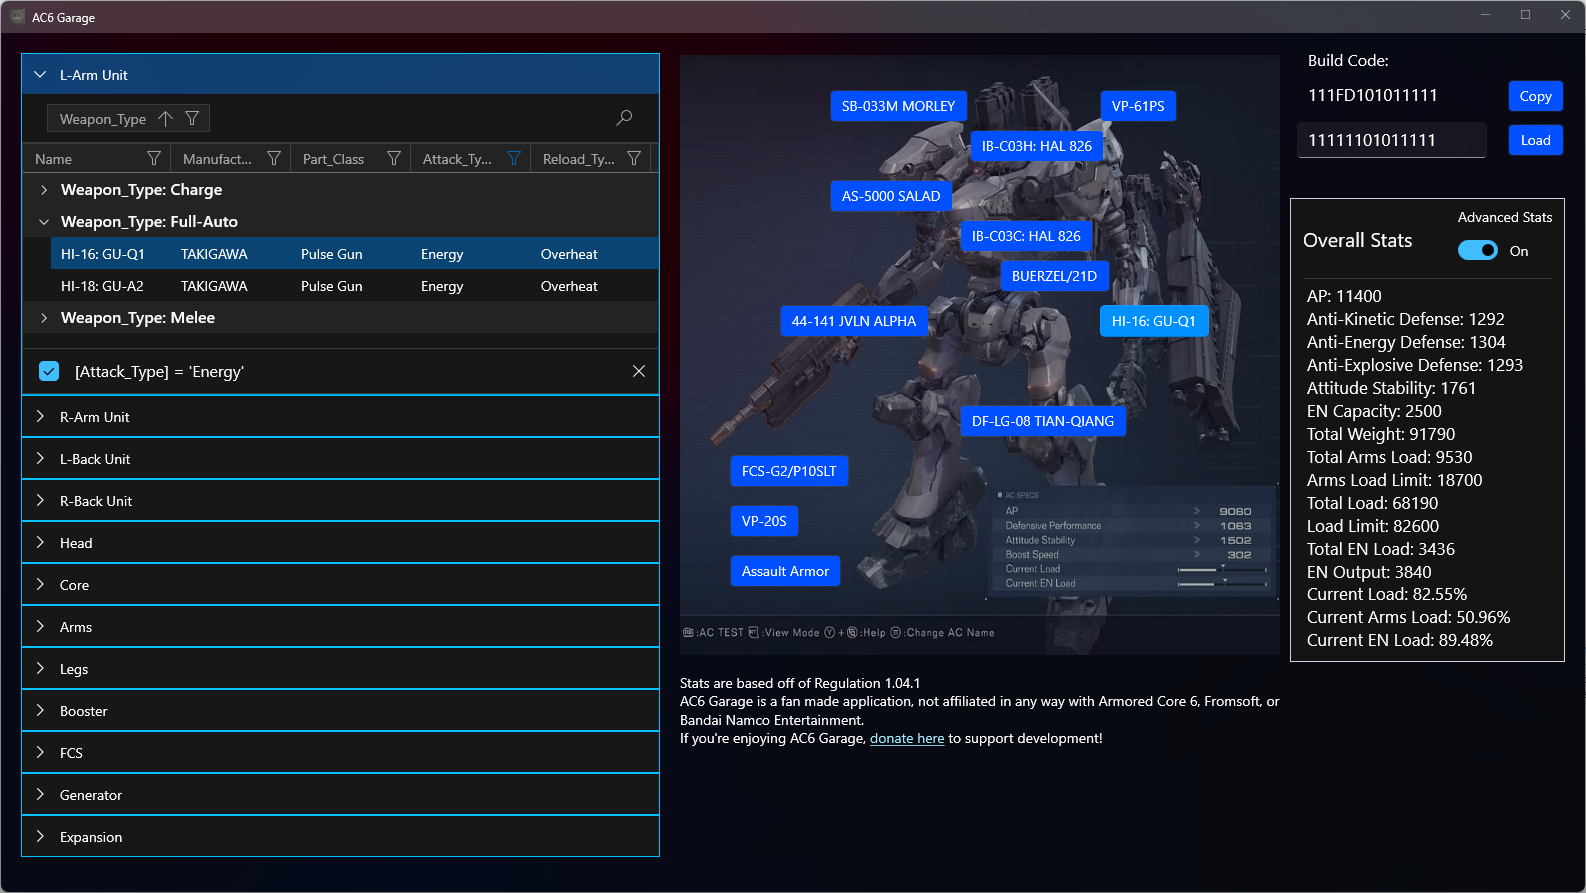Click filter icon in Weapon_Type group chip
Viewport: 1586px width, 893px height.
pos(192,119)
